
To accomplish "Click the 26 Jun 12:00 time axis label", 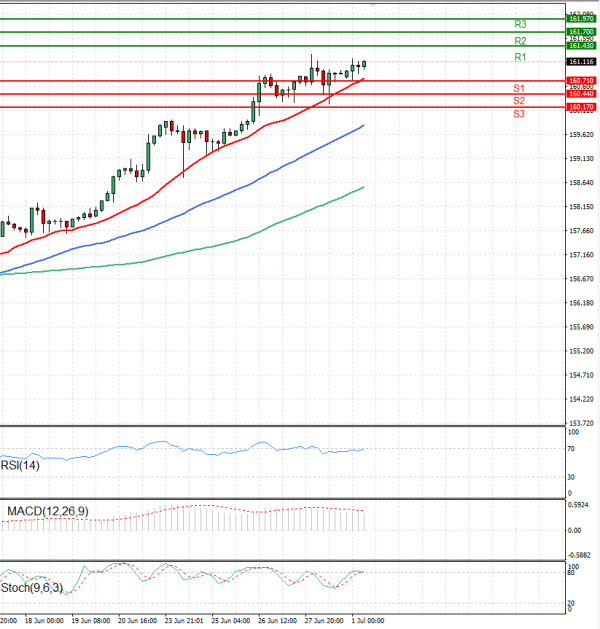I will tap(277, 620).
